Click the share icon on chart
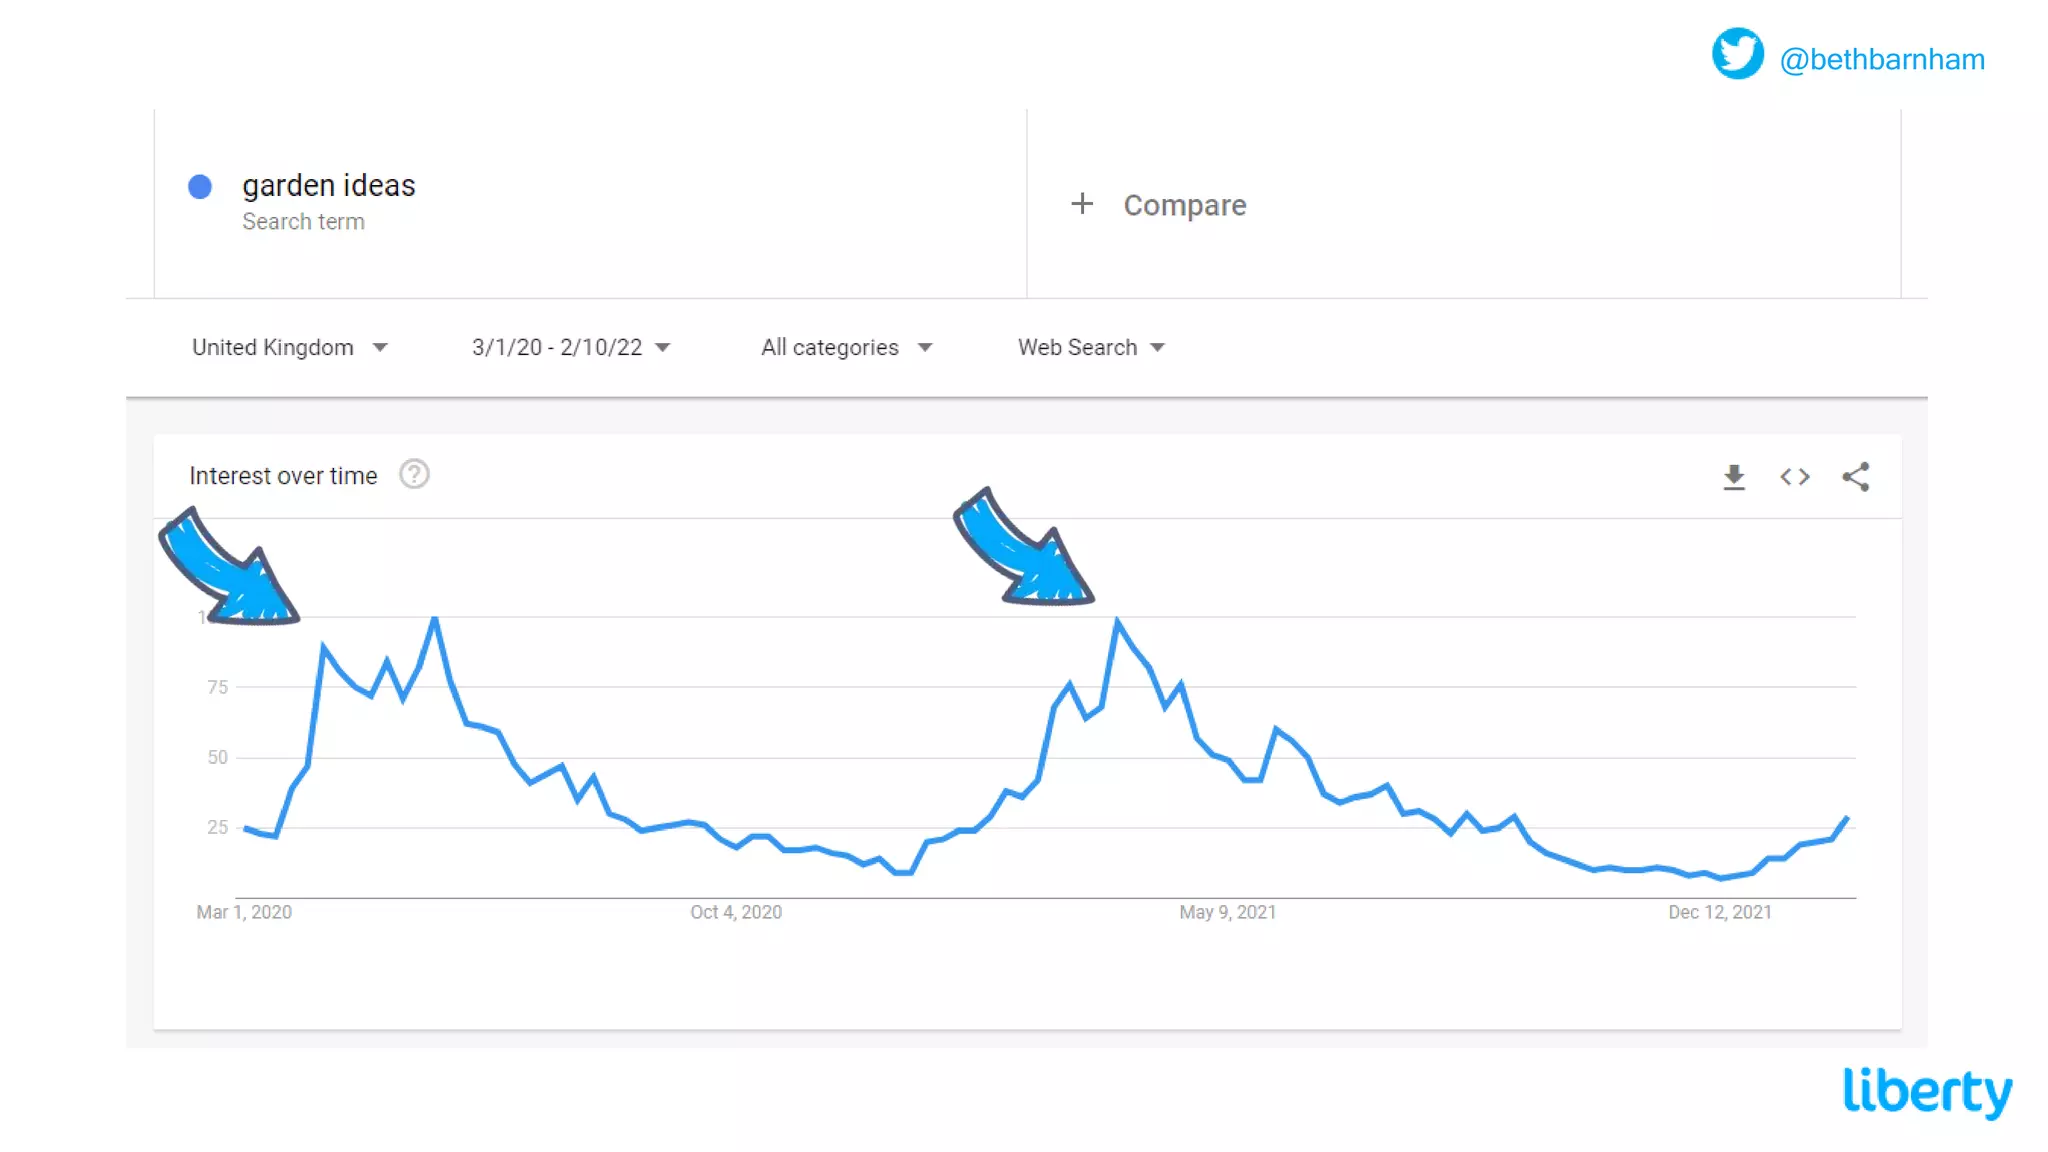 click(1856, 477)
